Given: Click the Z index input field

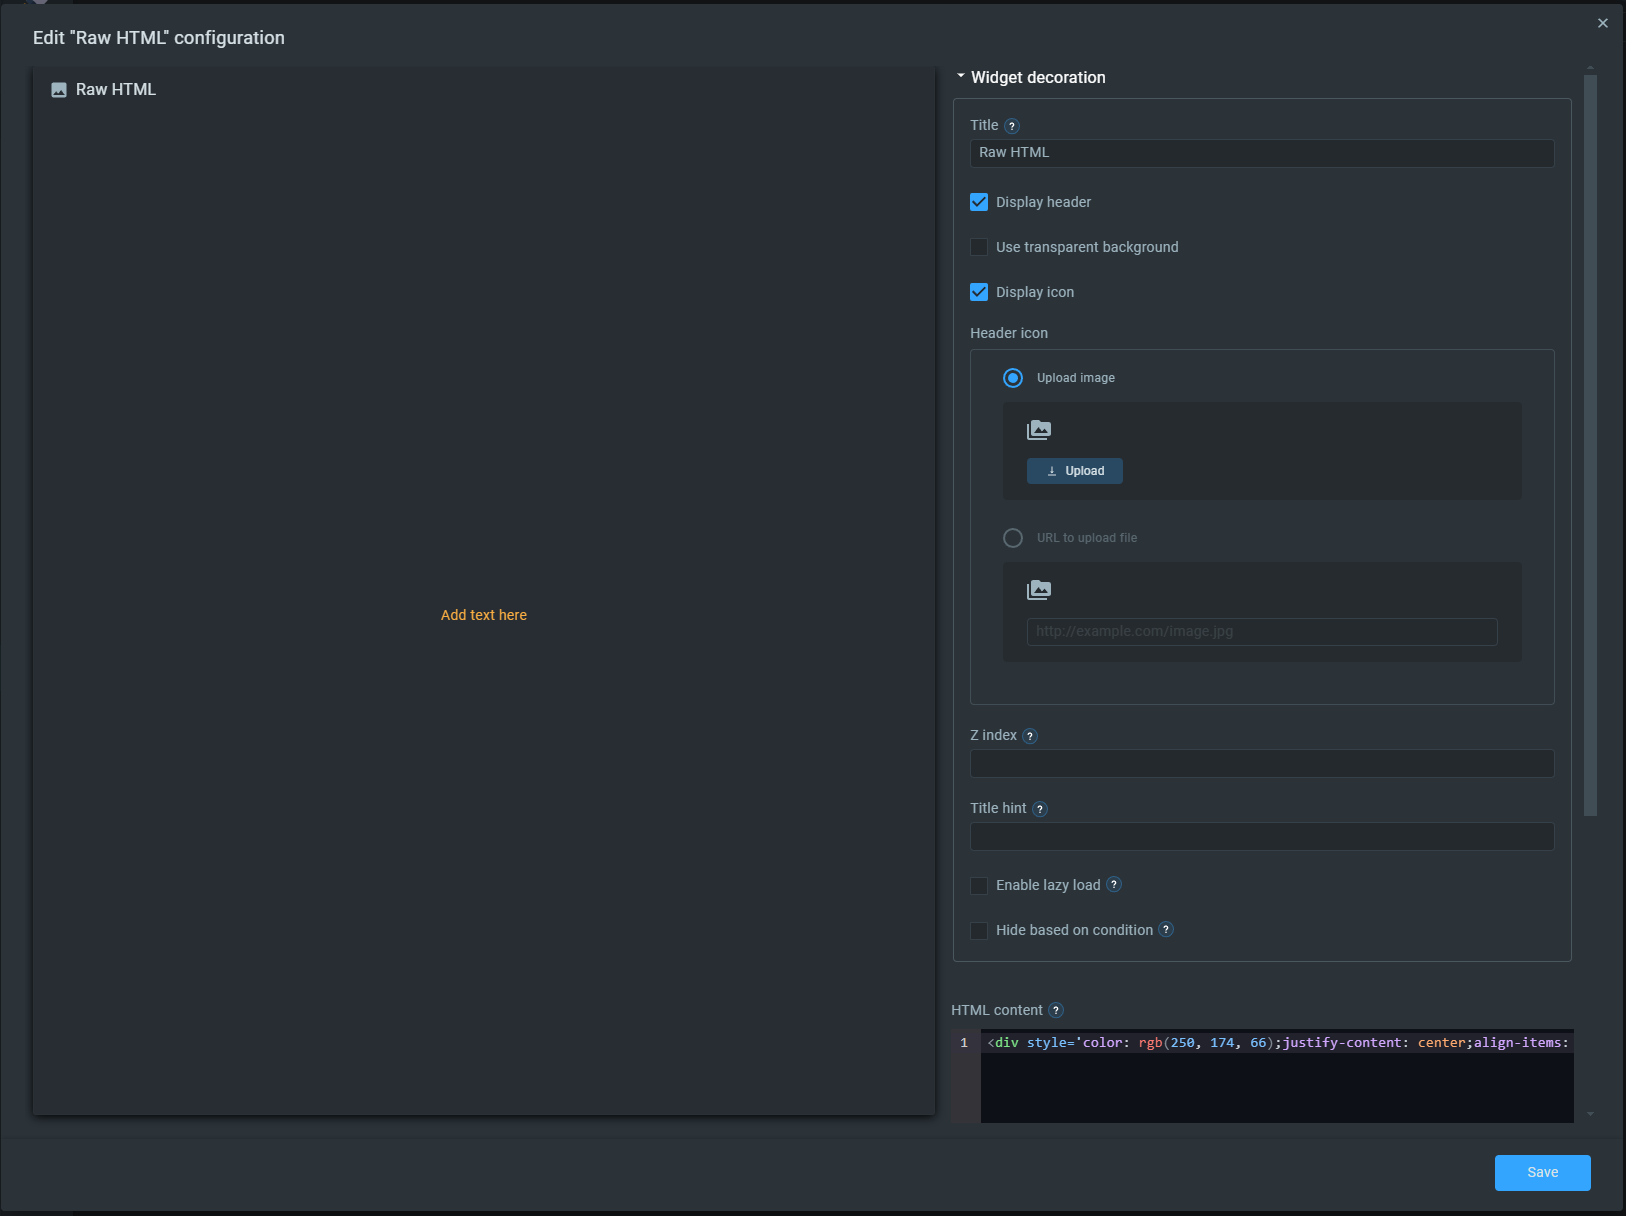Looking at the screenshot, I should (1262, 764).
